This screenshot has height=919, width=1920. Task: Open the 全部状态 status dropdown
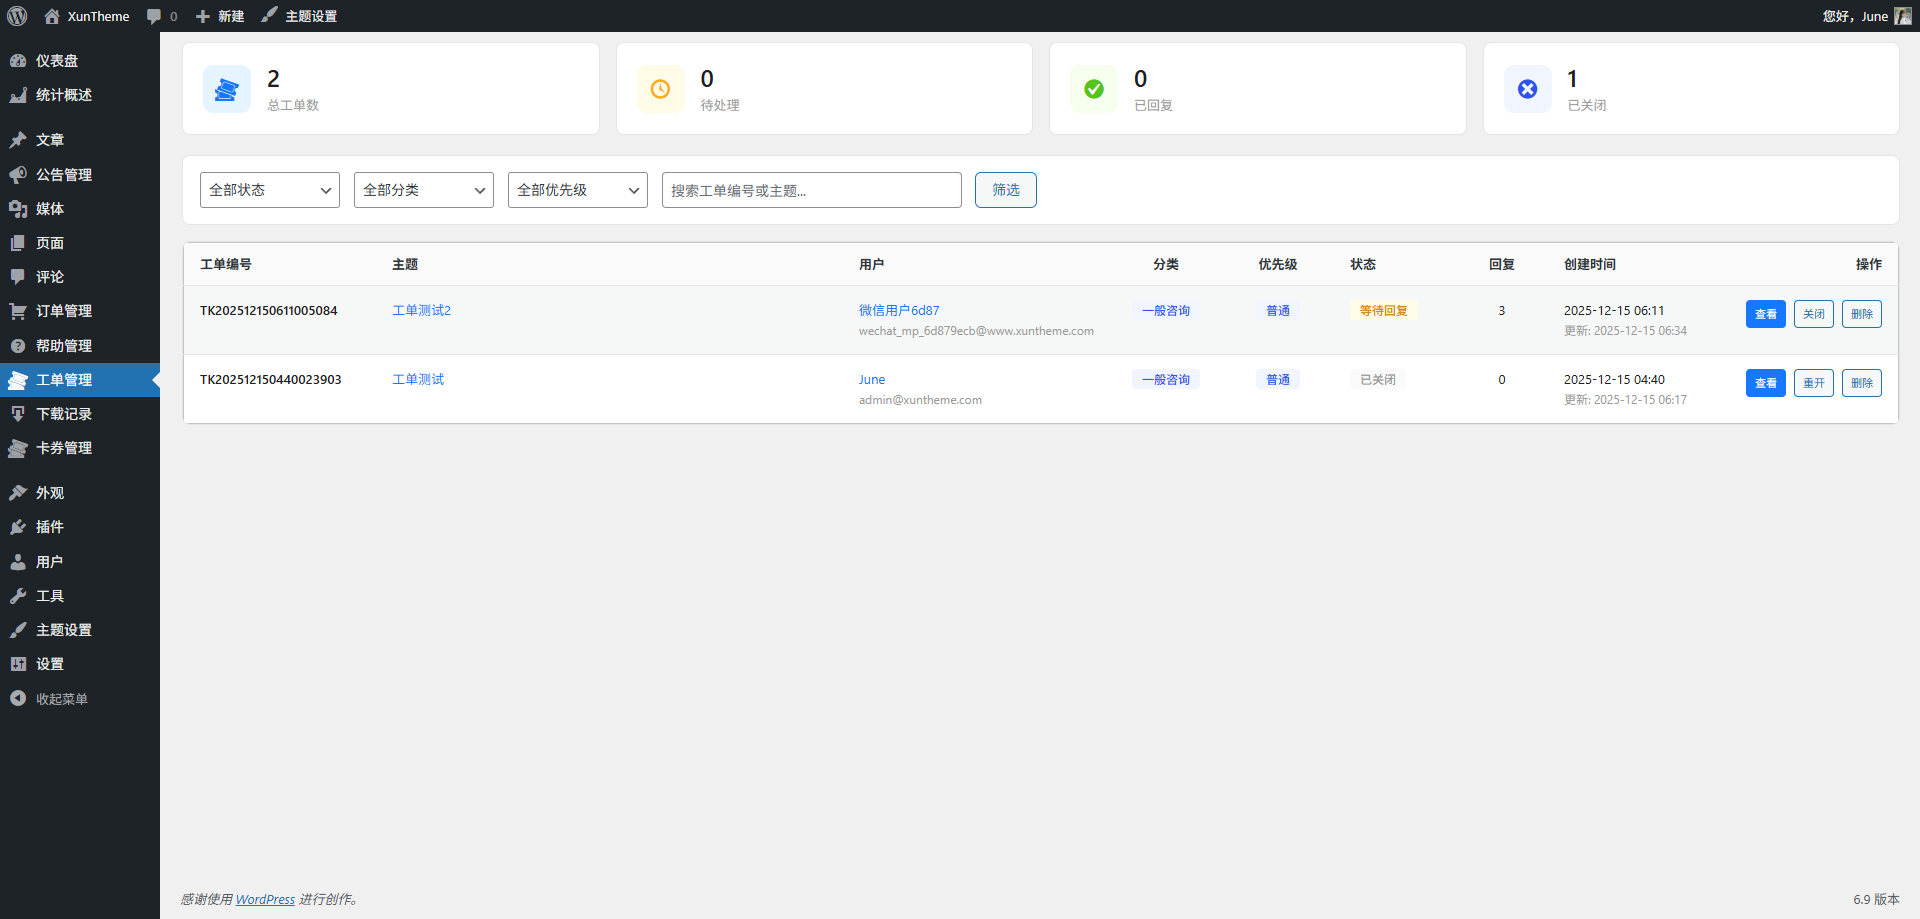(270, 190)
